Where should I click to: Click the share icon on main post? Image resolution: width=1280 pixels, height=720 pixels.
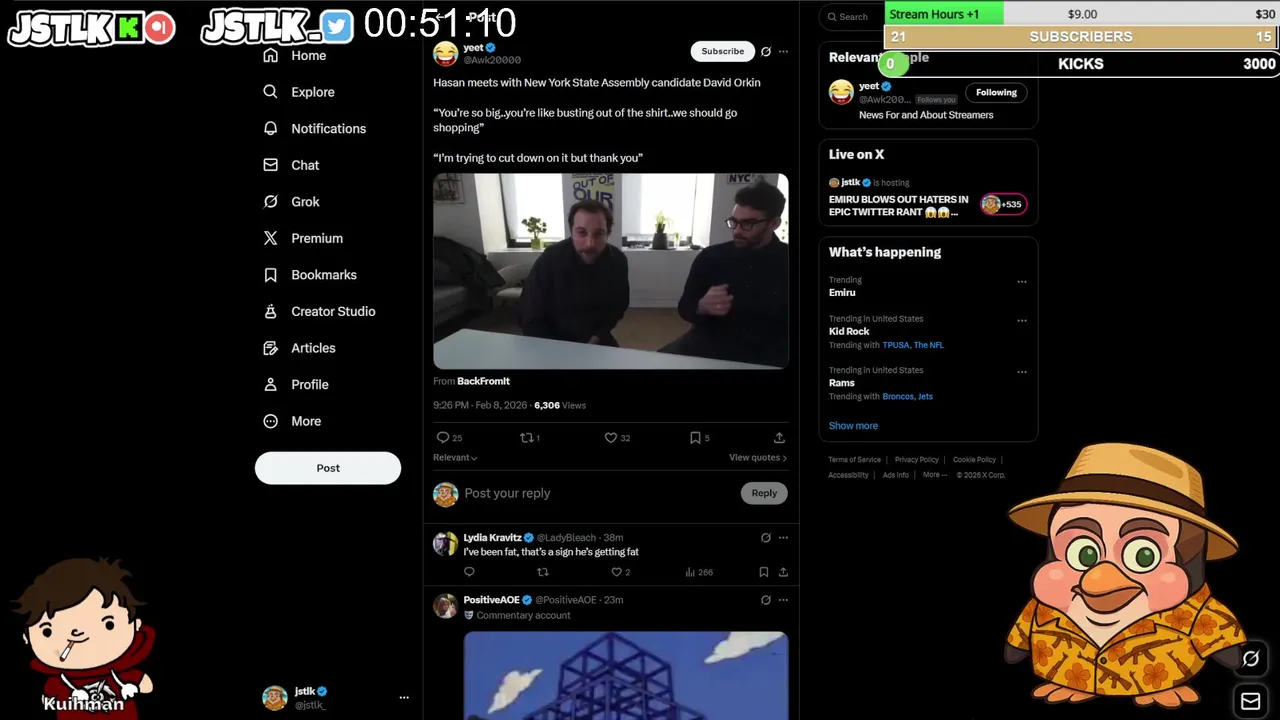(x=779, y=437)
